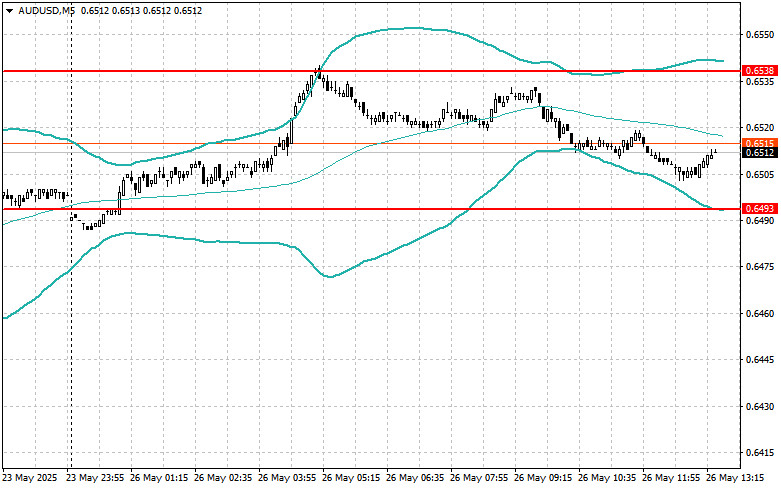Click the 0.6475 price scale value
Screen dimensions: 781x489
pos(760,267)
